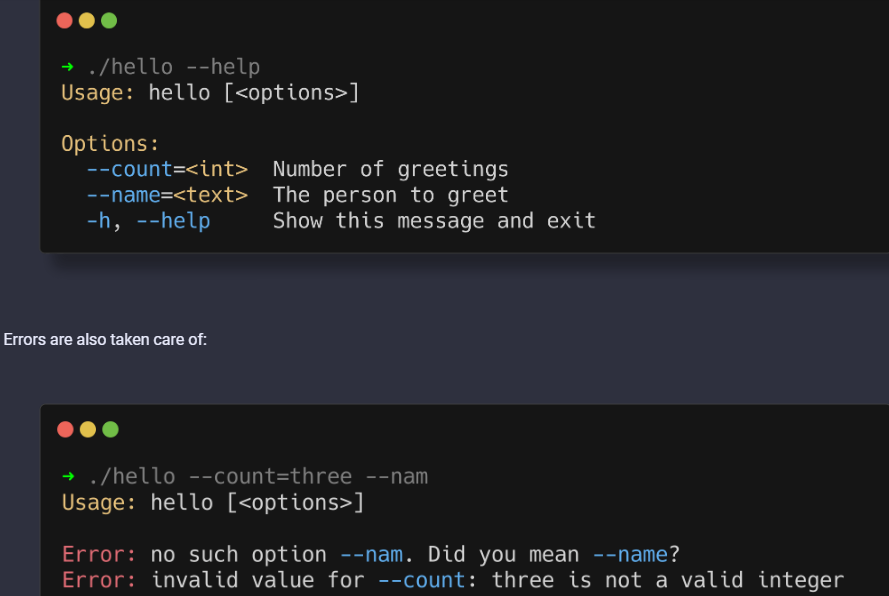Viewport: 889px width, 596px height.
Task: Click the red Error: label for no such option
Action: (99, 554)
